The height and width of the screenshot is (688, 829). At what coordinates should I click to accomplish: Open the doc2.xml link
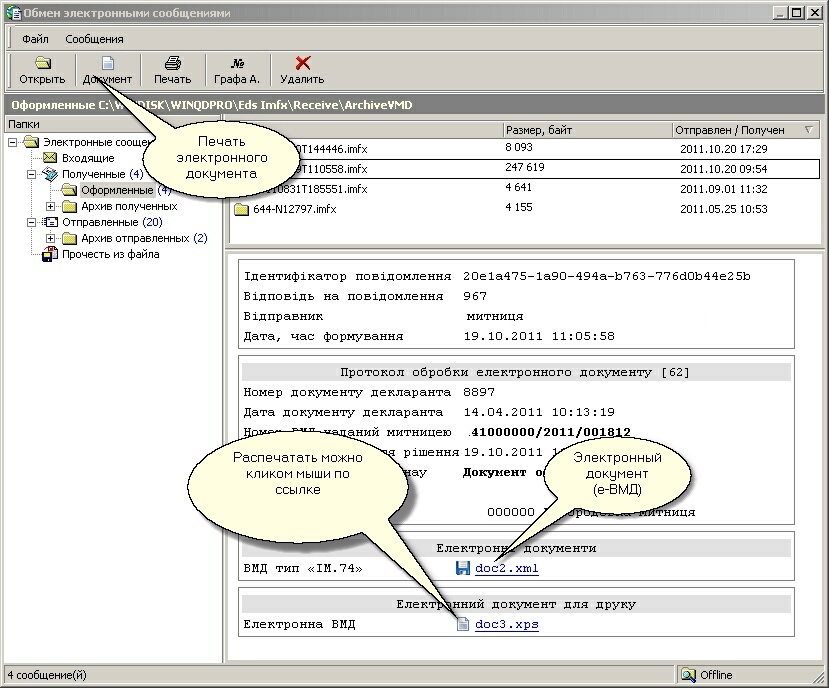(x=506, y=568)
